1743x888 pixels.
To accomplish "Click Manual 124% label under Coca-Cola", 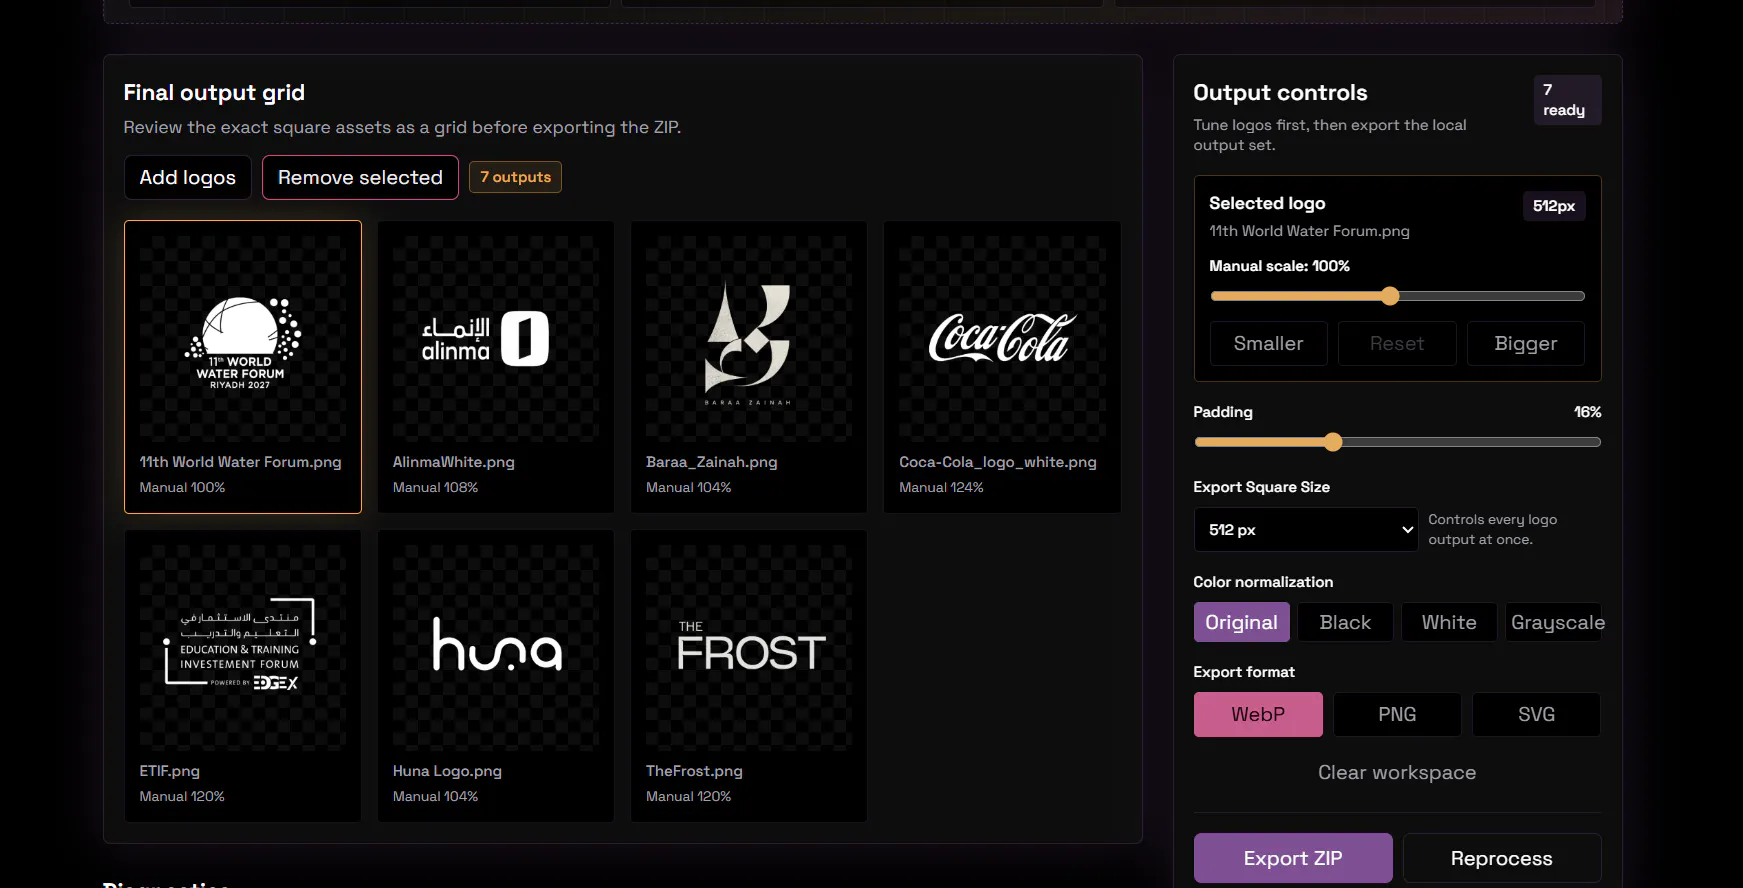I will [941, 487].
